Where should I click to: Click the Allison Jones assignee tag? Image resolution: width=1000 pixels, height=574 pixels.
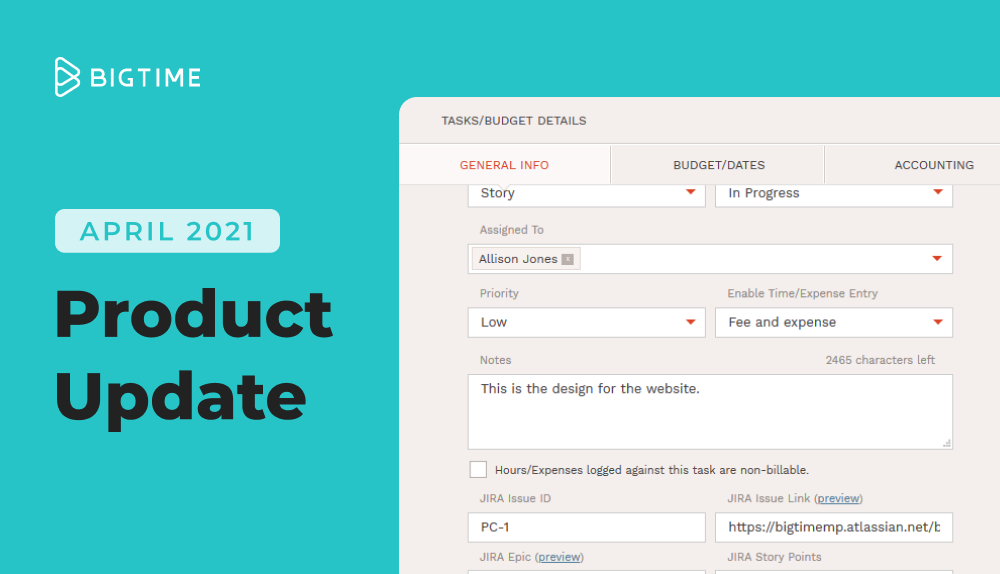(x=526, y=259)
